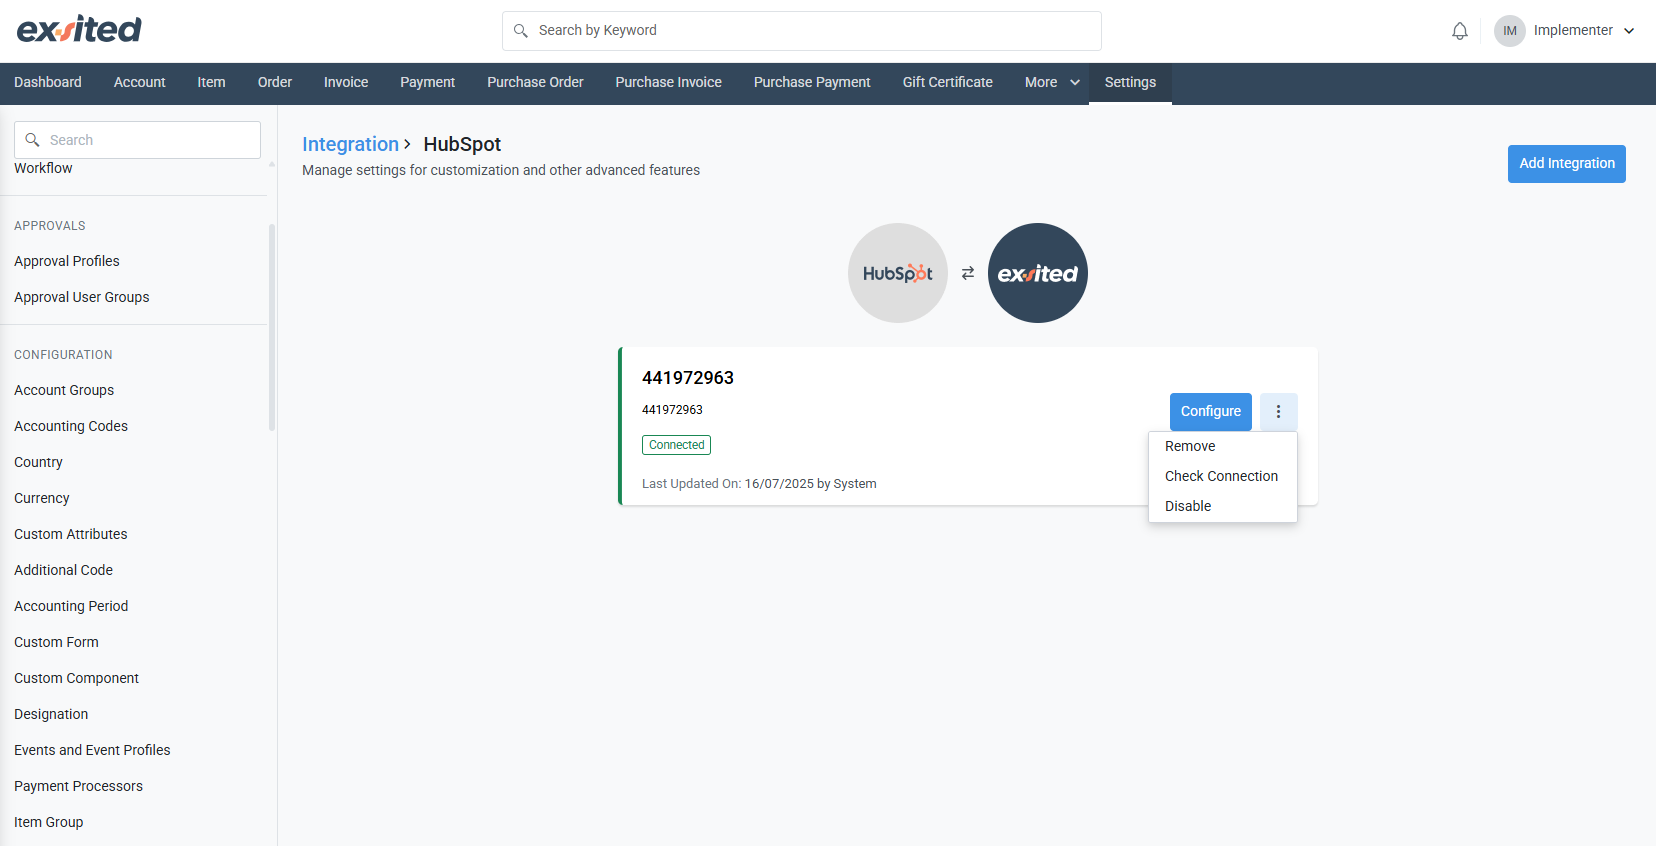Choose Remove from the options menu
Image resolution: width=1656 pixels, height=846 pixels.
pos(1223,447)
